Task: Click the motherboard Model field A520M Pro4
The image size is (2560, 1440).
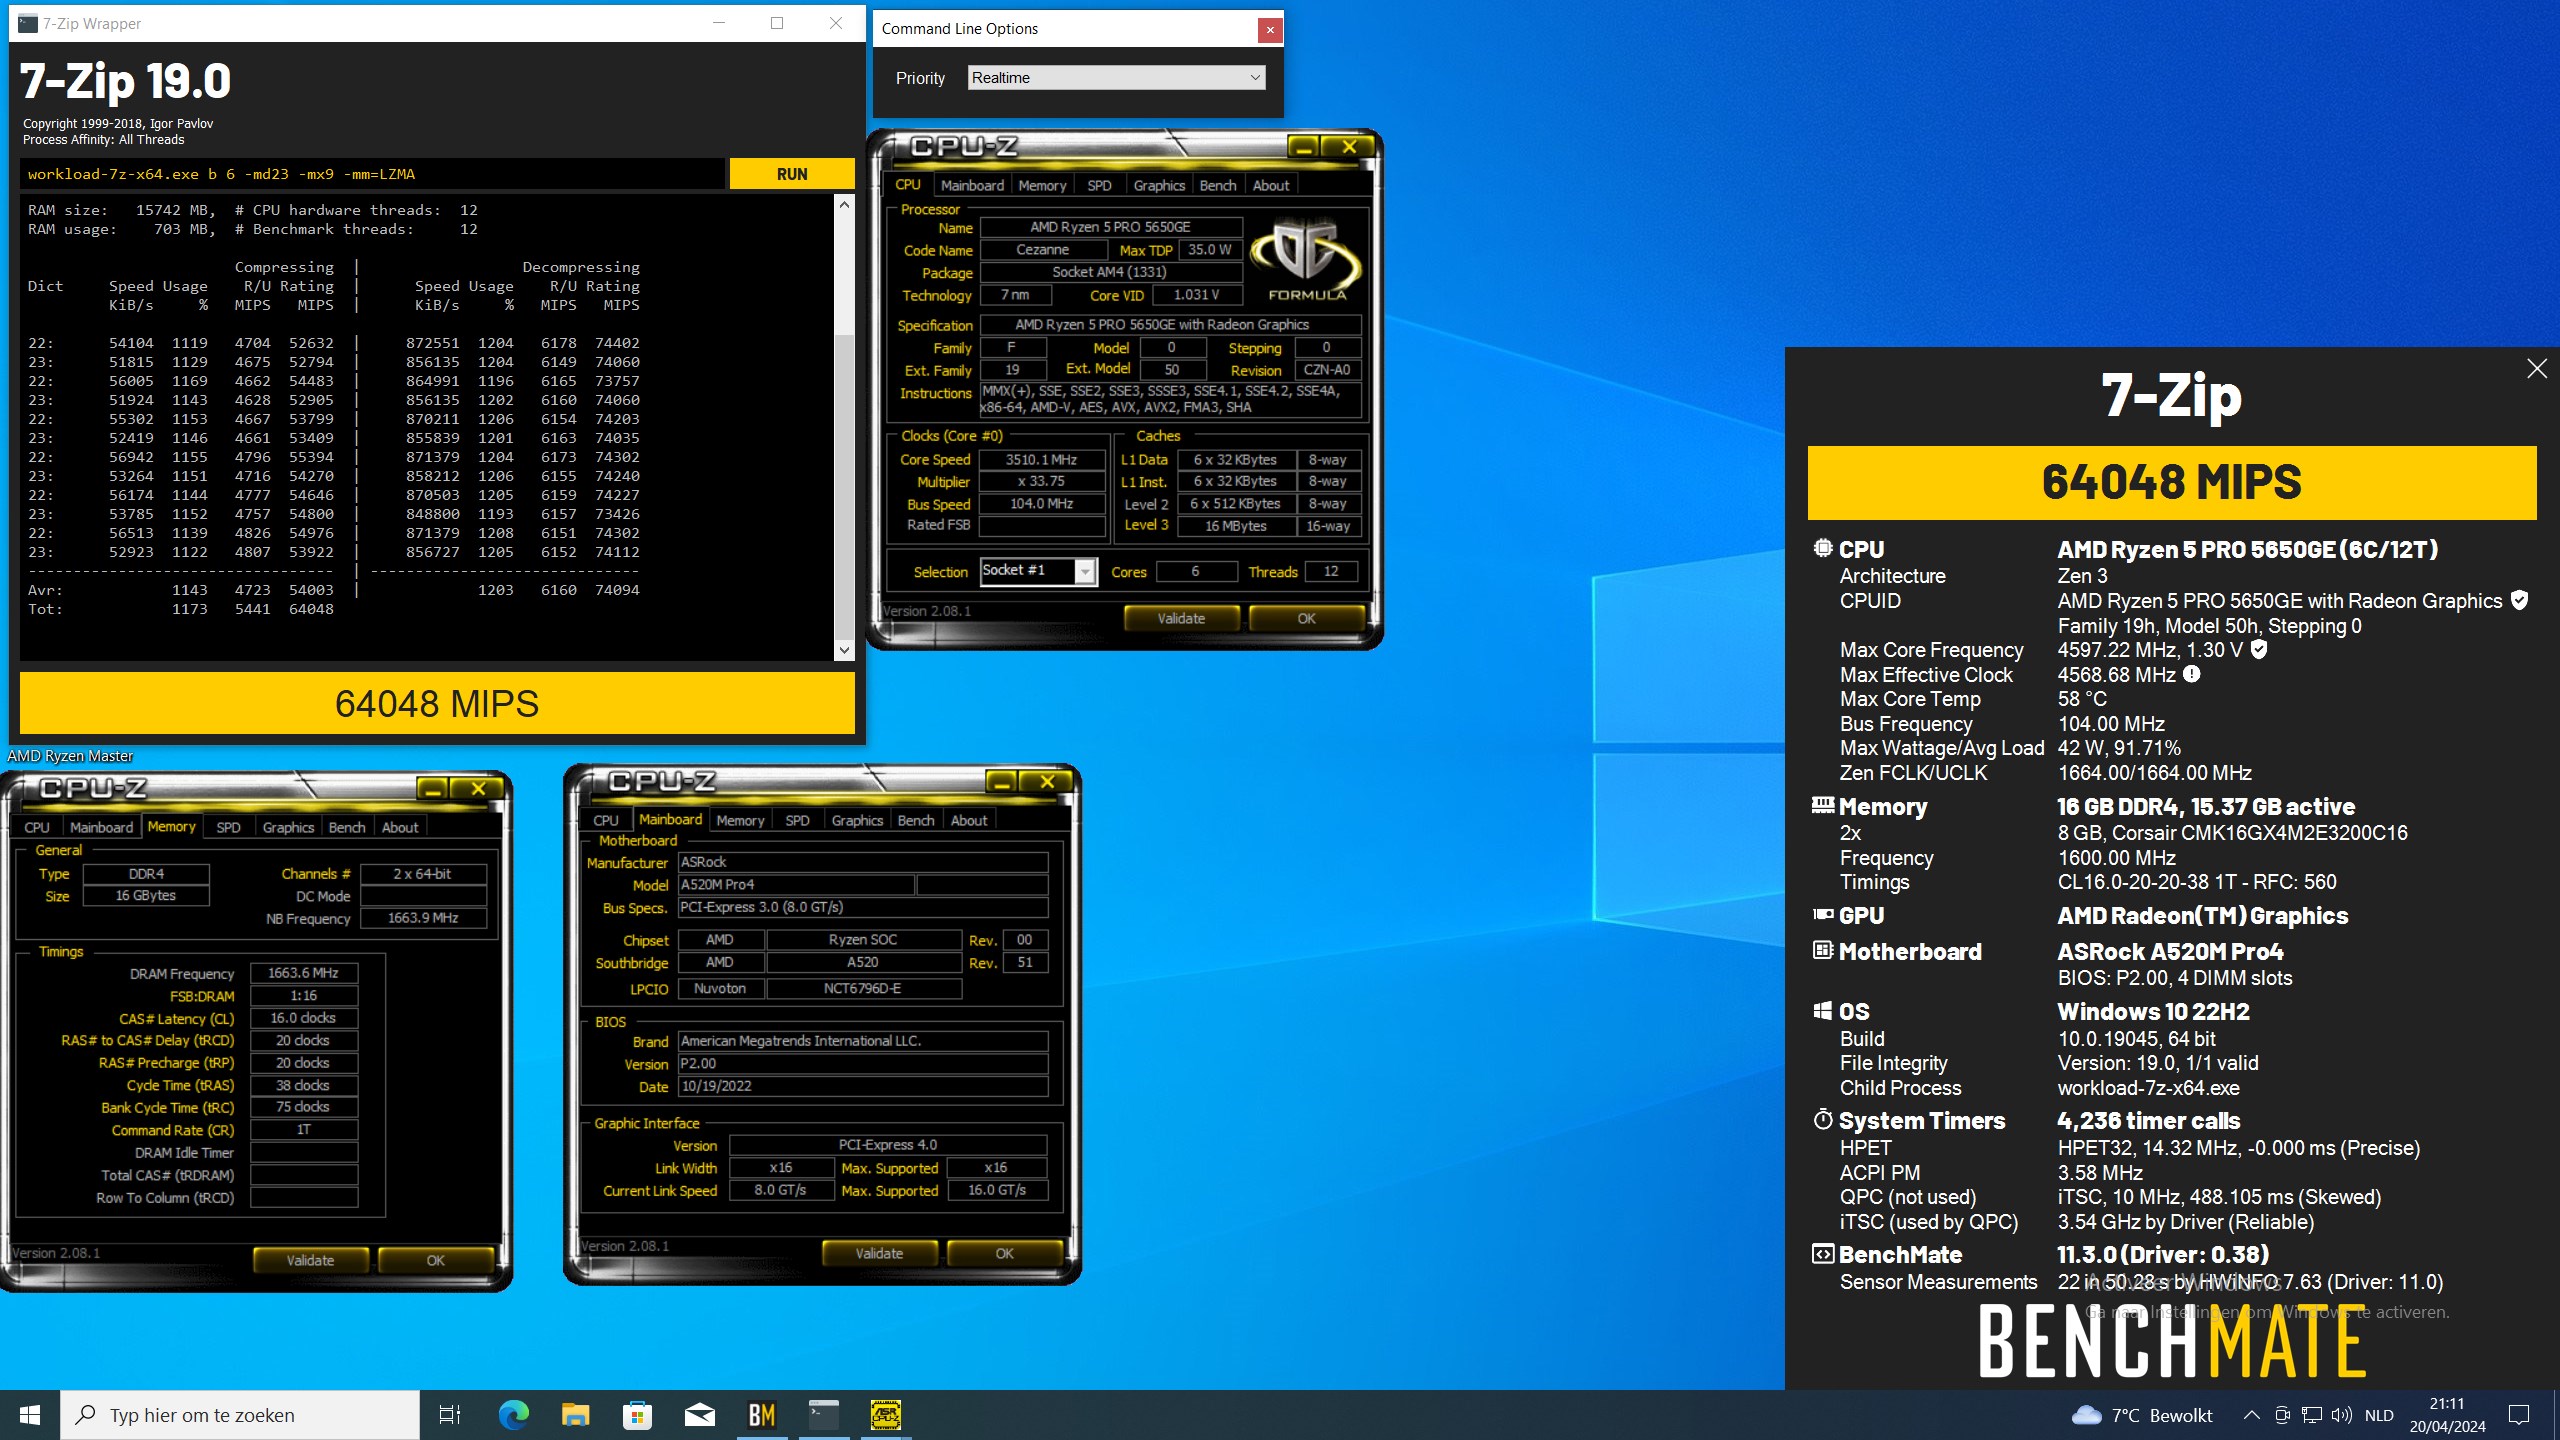Action: [x=796, y=884]
